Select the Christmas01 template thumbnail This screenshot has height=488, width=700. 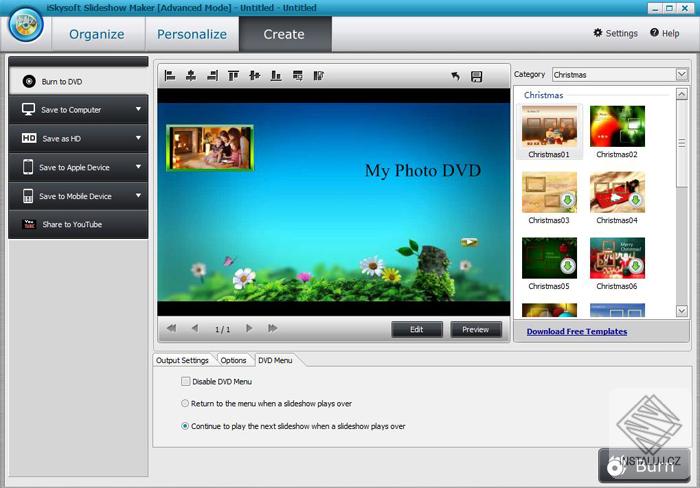pos(549,126)
